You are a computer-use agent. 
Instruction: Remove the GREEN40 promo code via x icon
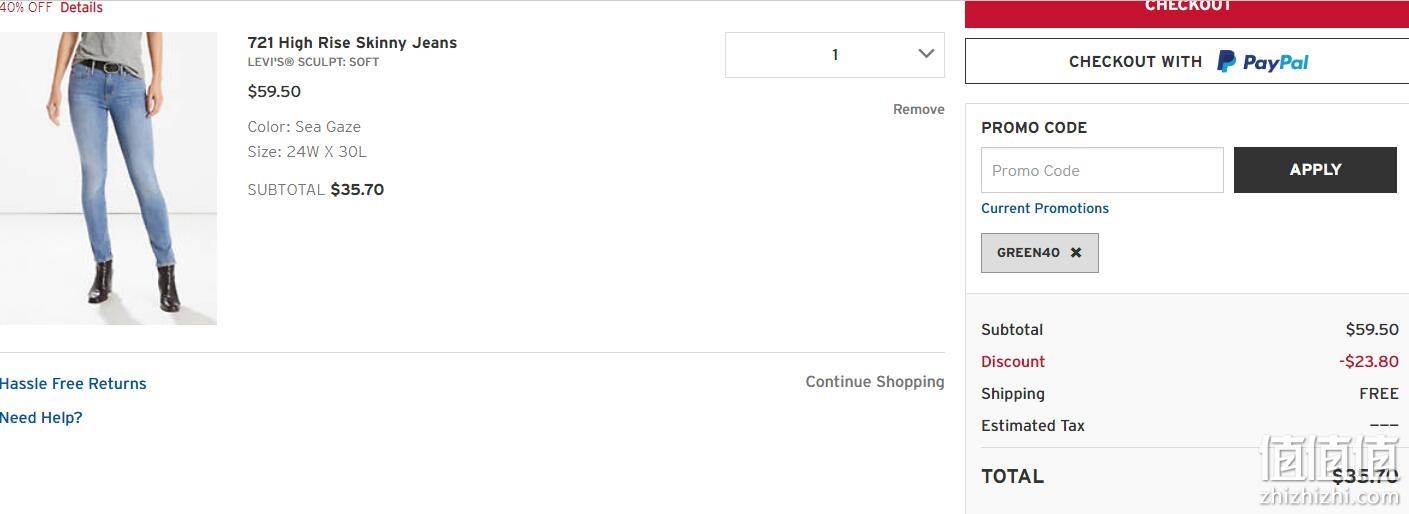point(1076,253)
